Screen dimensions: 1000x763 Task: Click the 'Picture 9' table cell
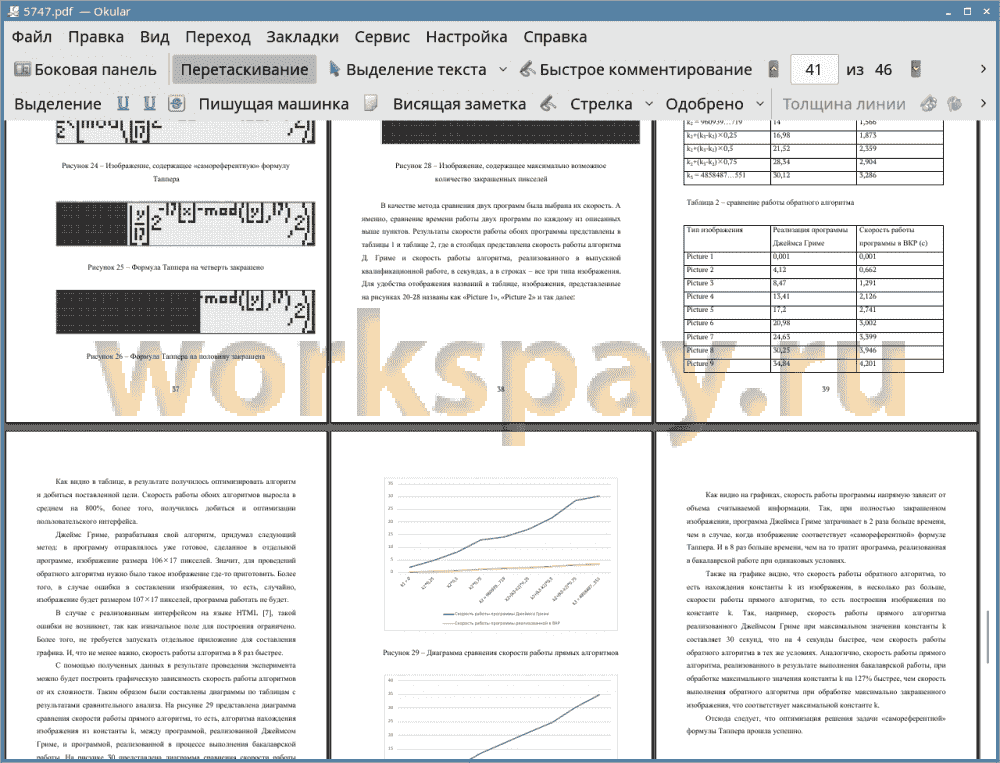727,364
